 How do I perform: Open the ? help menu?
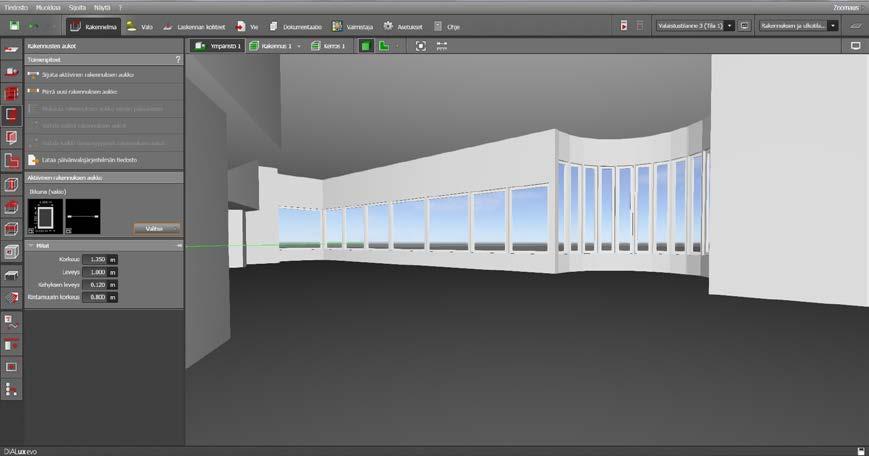[120, 8]
